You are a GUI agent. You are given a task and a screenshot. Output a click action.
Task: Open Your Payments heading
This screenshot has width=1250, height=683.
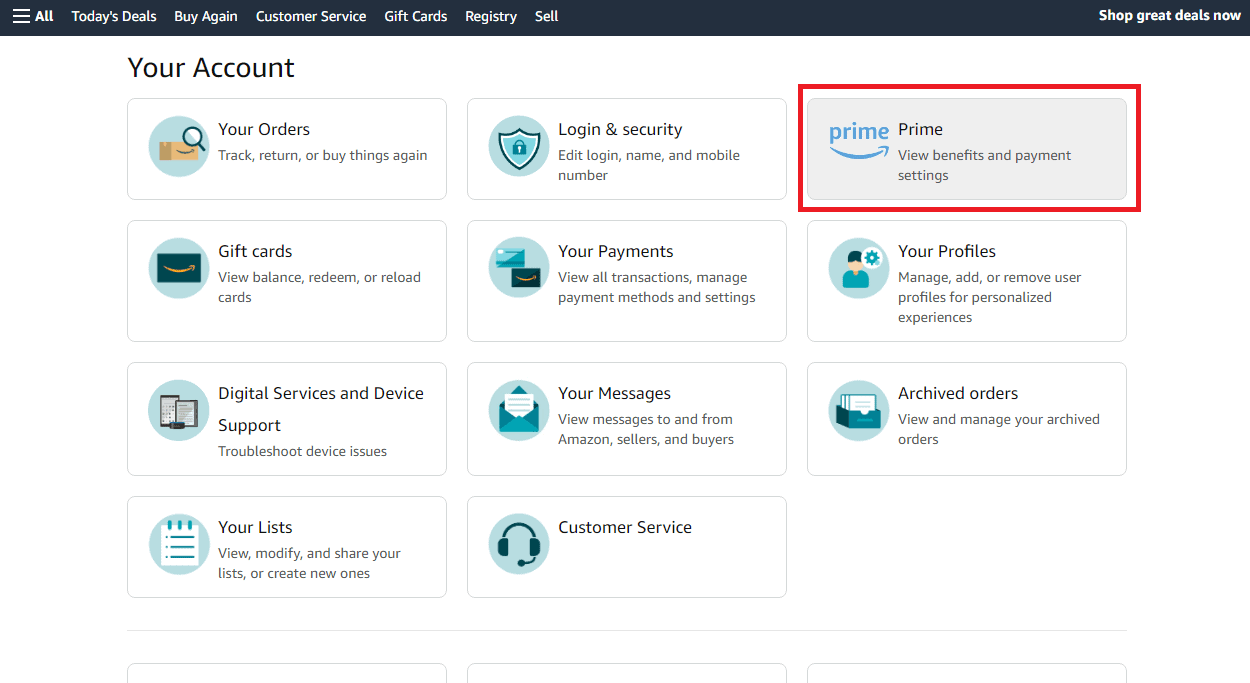click(x=616, y=251)
